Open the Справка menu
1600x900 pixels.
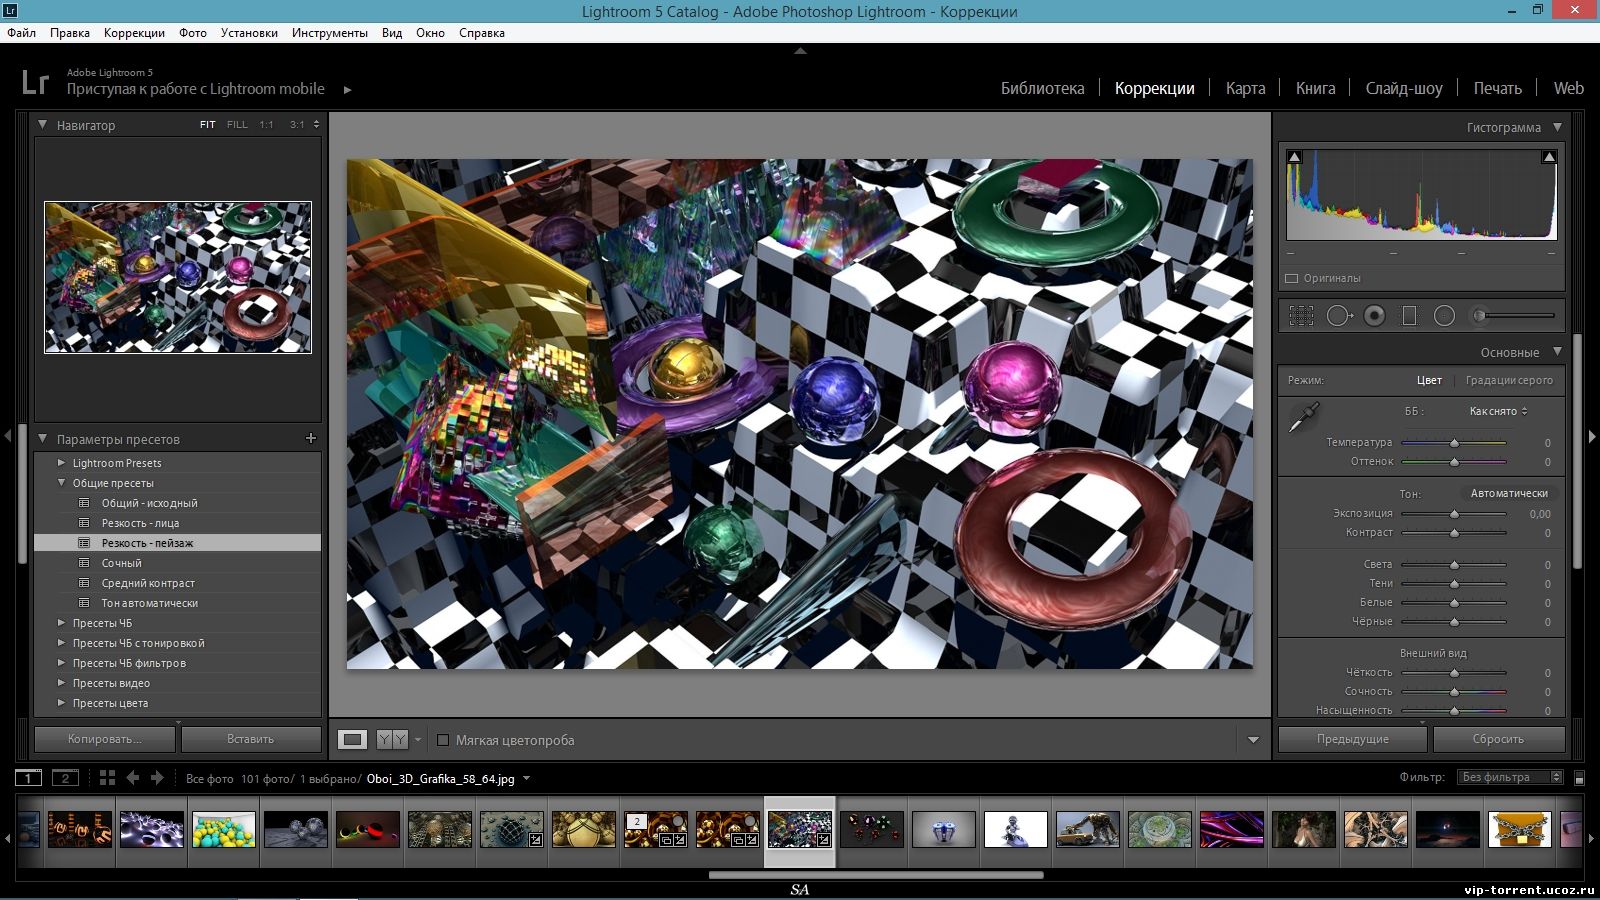point(482,33)
